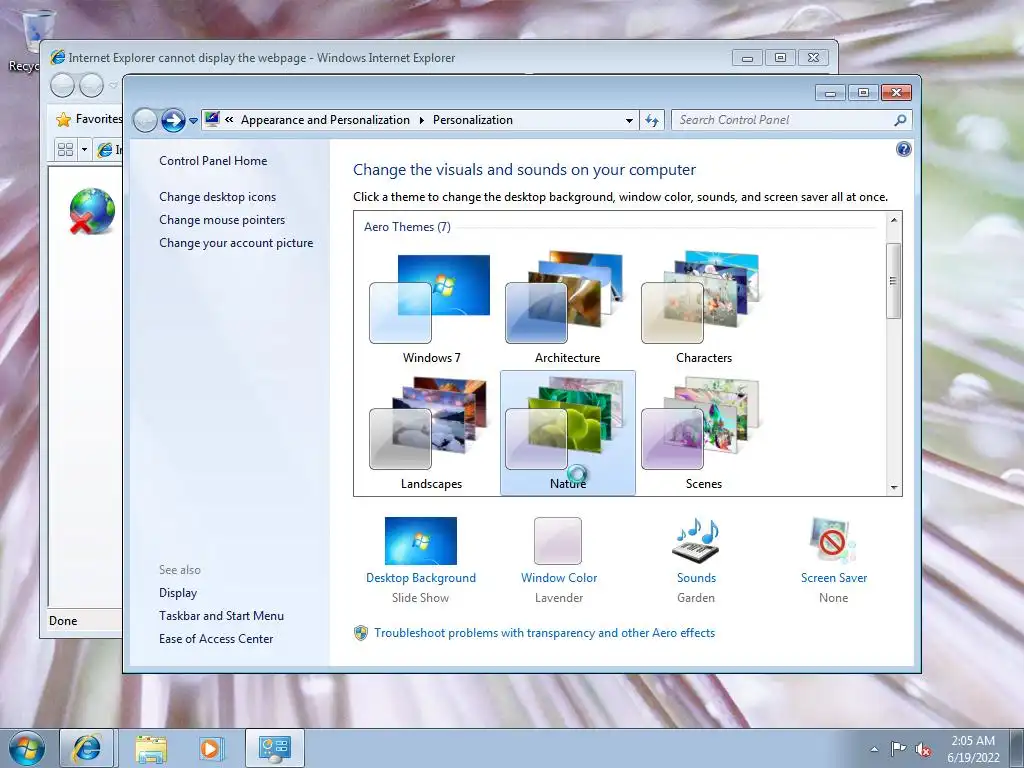Open the Quick Tabs dropdown arrow in Internet Explorer
Screen dimensions: 1024x768
pos(84,150)
